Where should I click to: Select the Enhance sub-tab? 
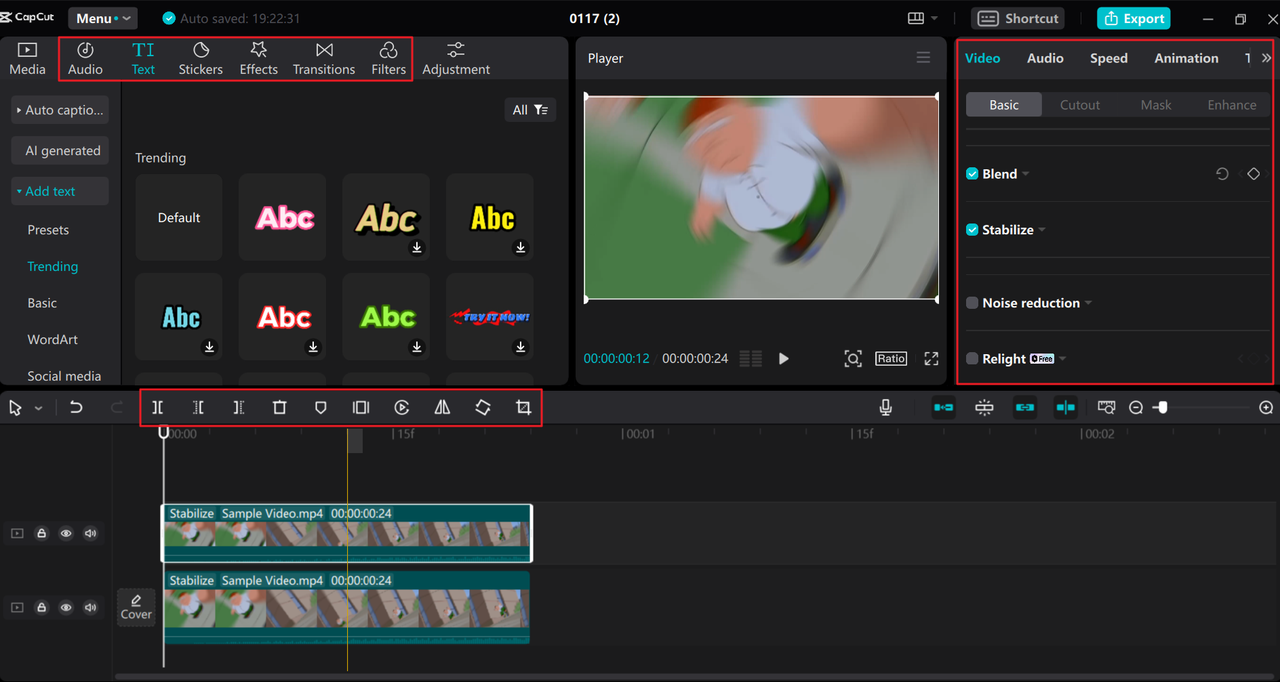click(1232, 105)
